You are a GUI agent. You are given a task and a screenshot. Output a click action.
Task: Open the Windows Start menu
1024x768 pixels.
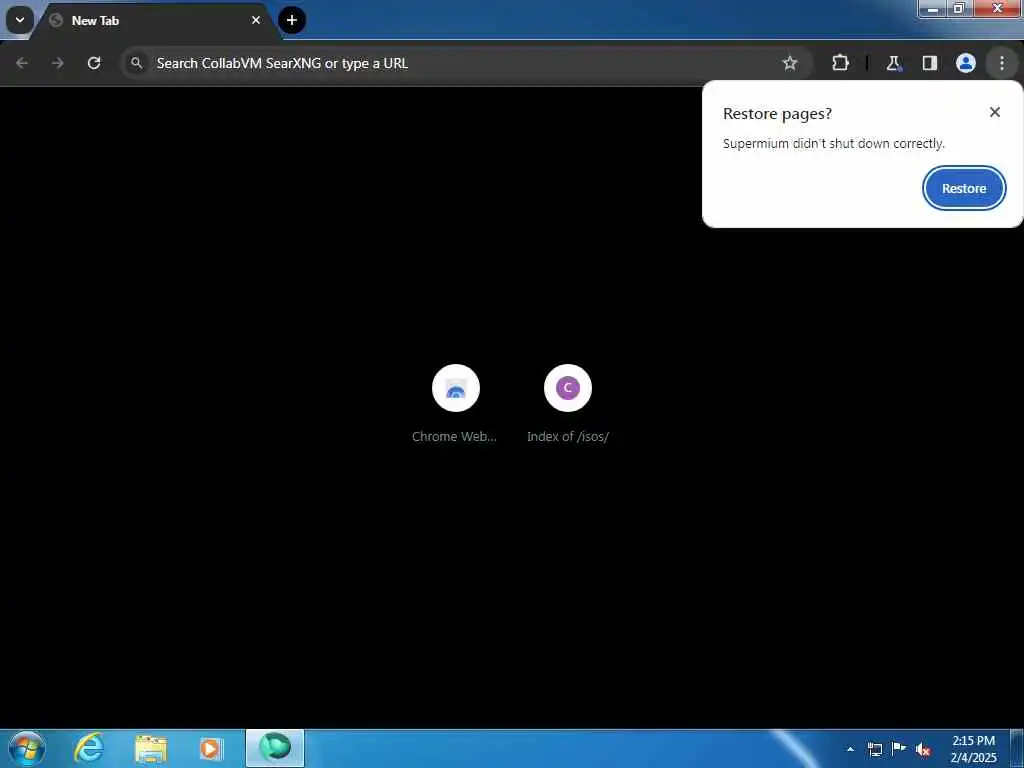[27, 748]
